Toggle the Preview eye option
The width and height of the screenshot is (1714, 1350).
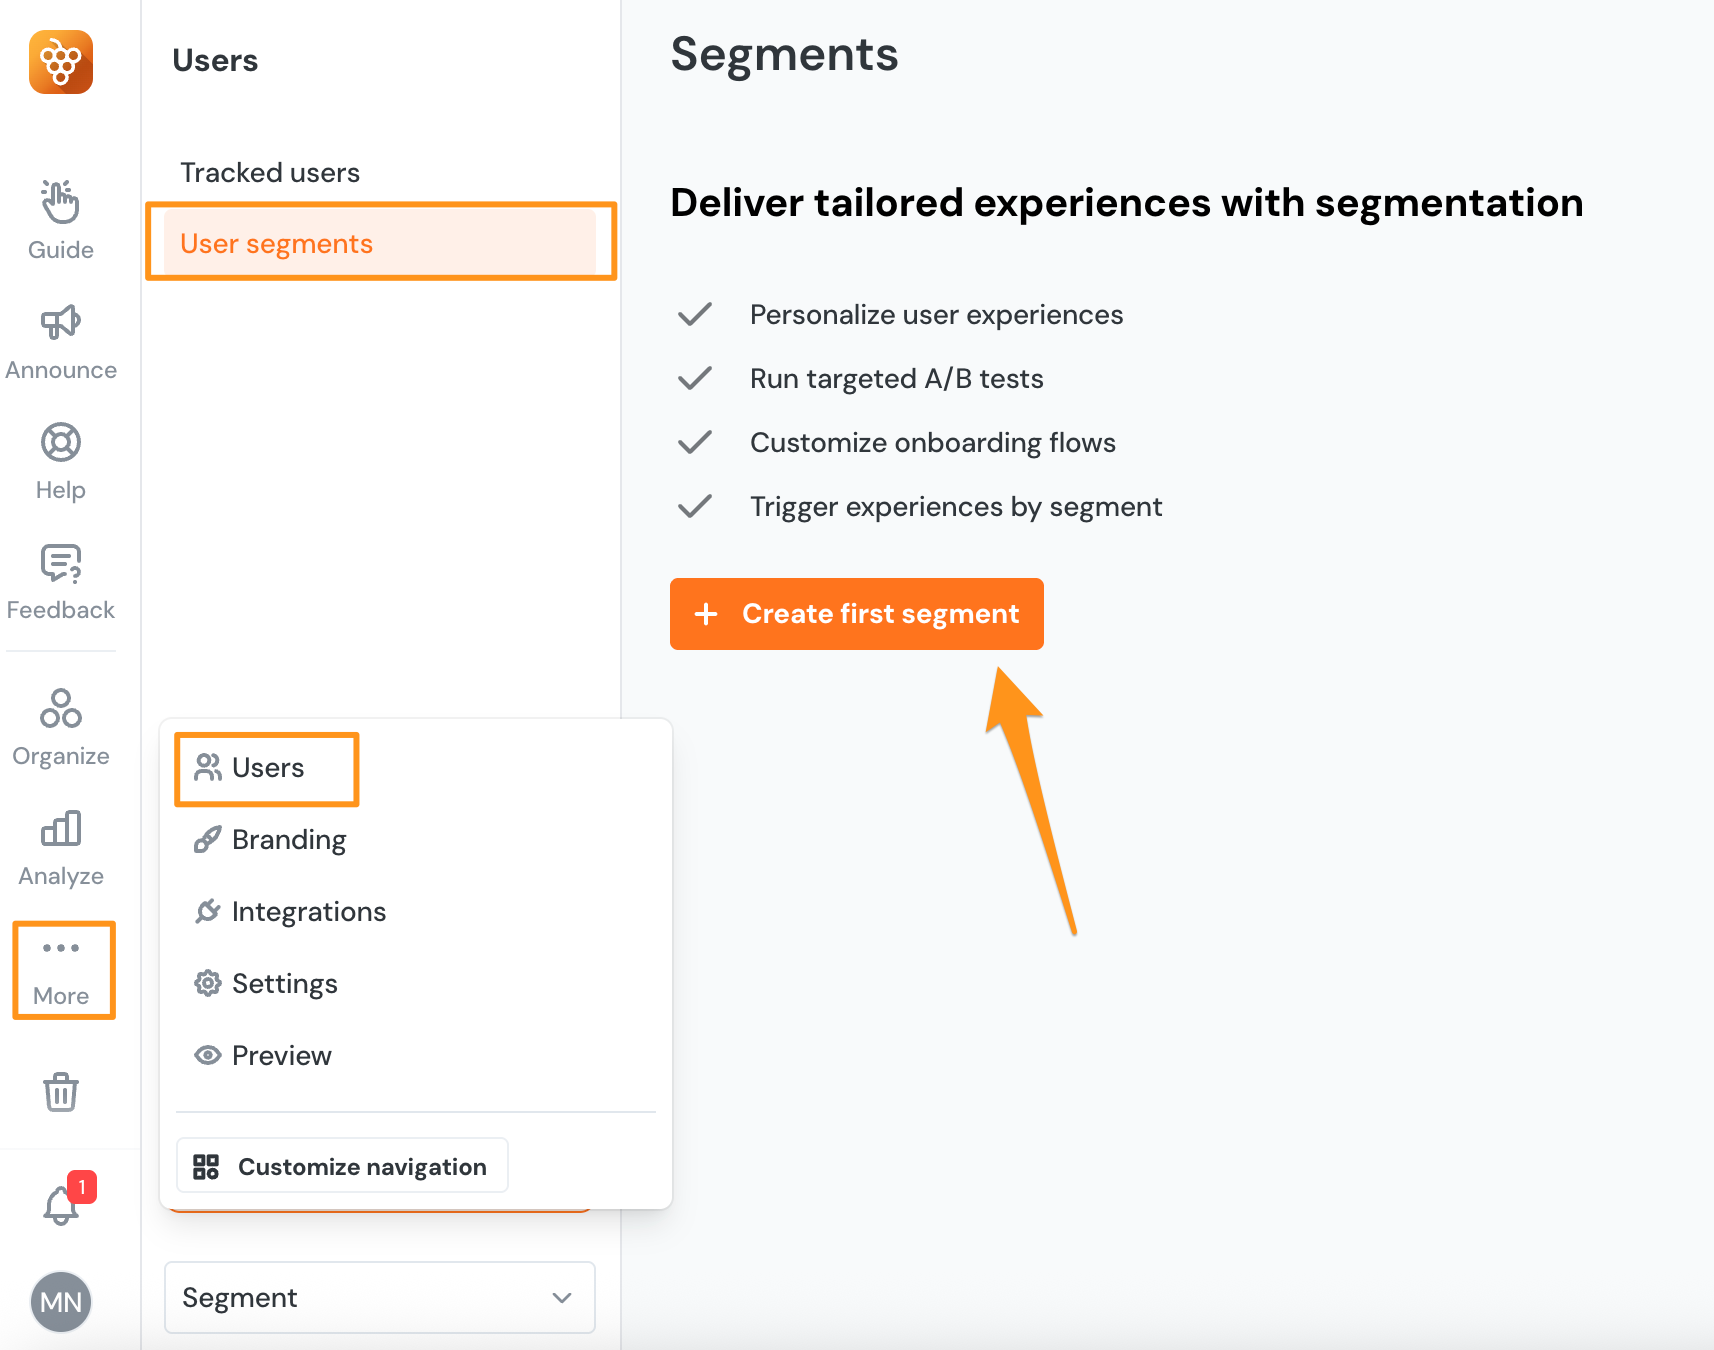click(281, 1055)
